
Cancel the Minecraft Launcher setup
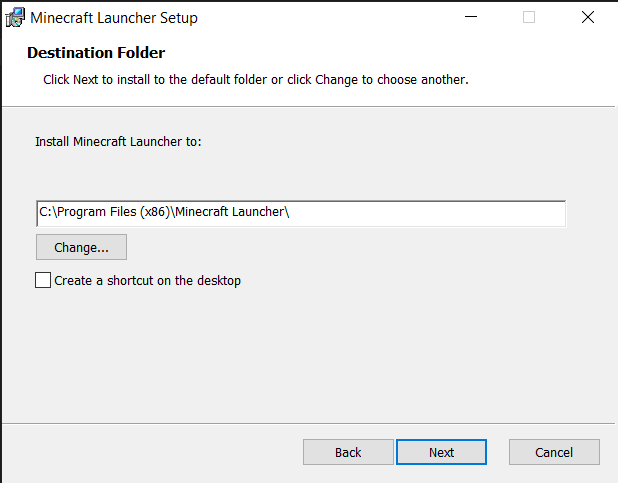[554, 452]
